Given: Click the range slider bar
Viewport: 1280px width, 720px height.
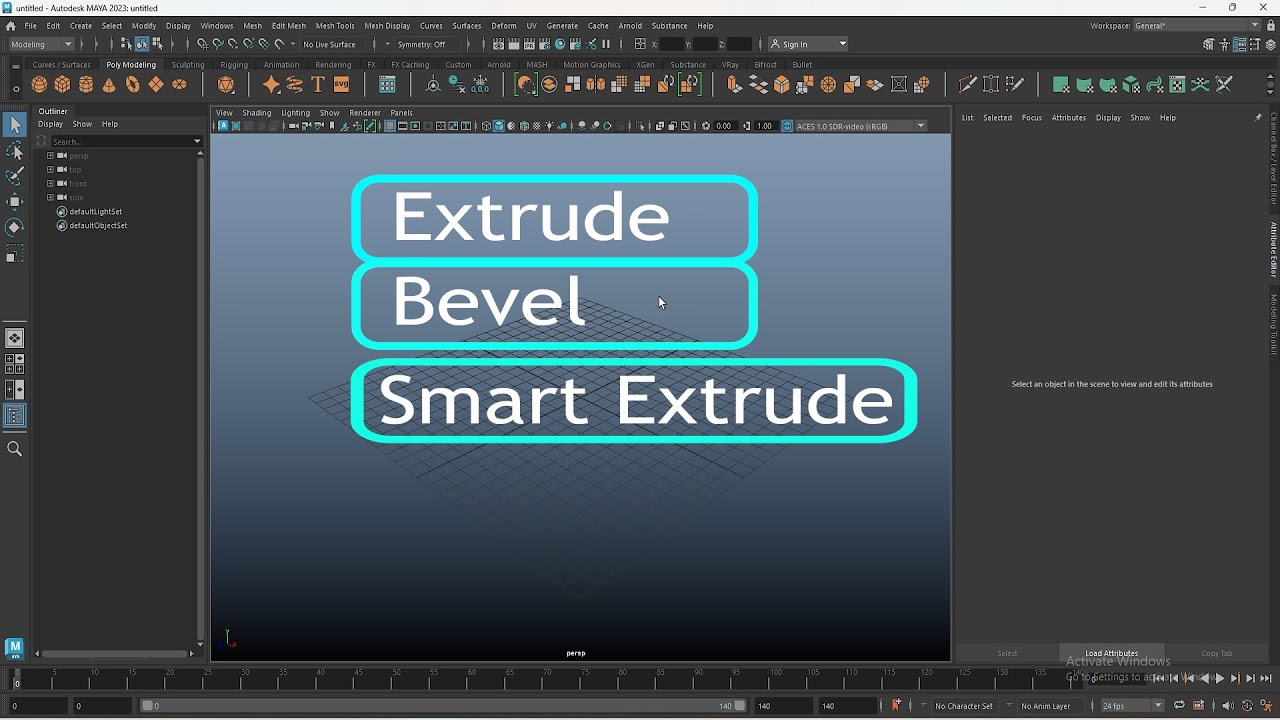Looking at the screenshot, I should [443, 706].
